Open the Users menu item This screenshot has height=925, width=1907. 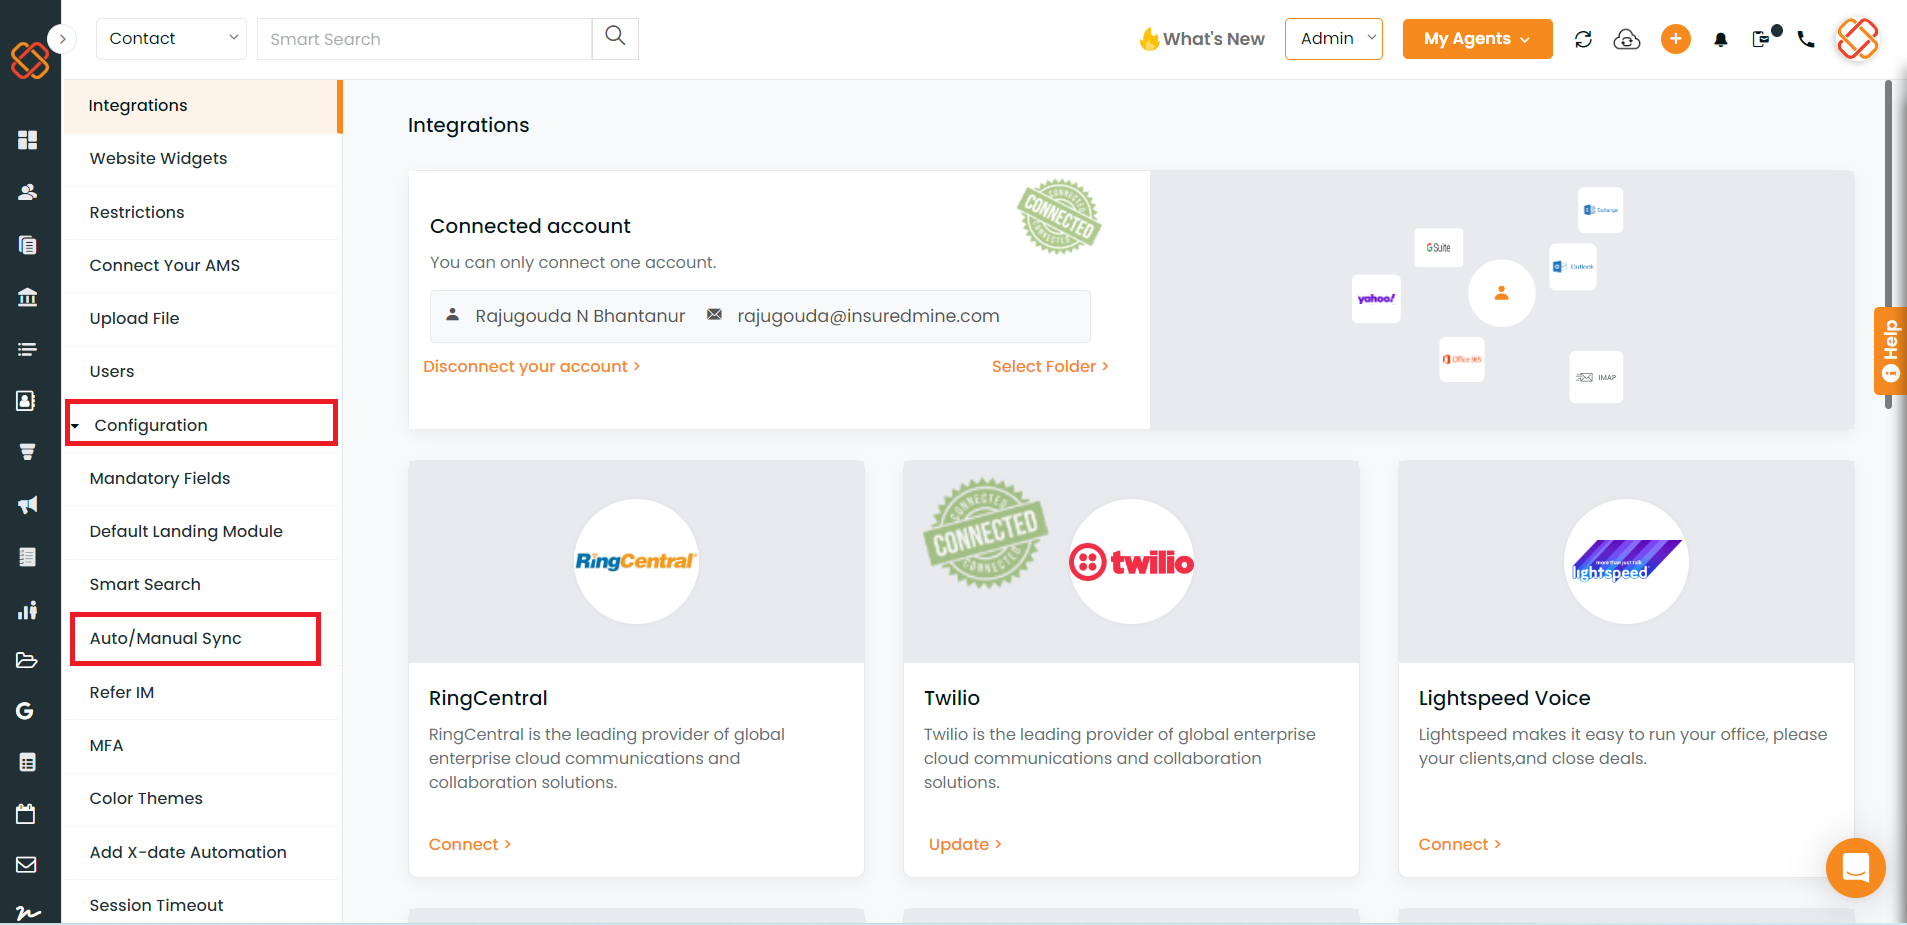point(202,371)
